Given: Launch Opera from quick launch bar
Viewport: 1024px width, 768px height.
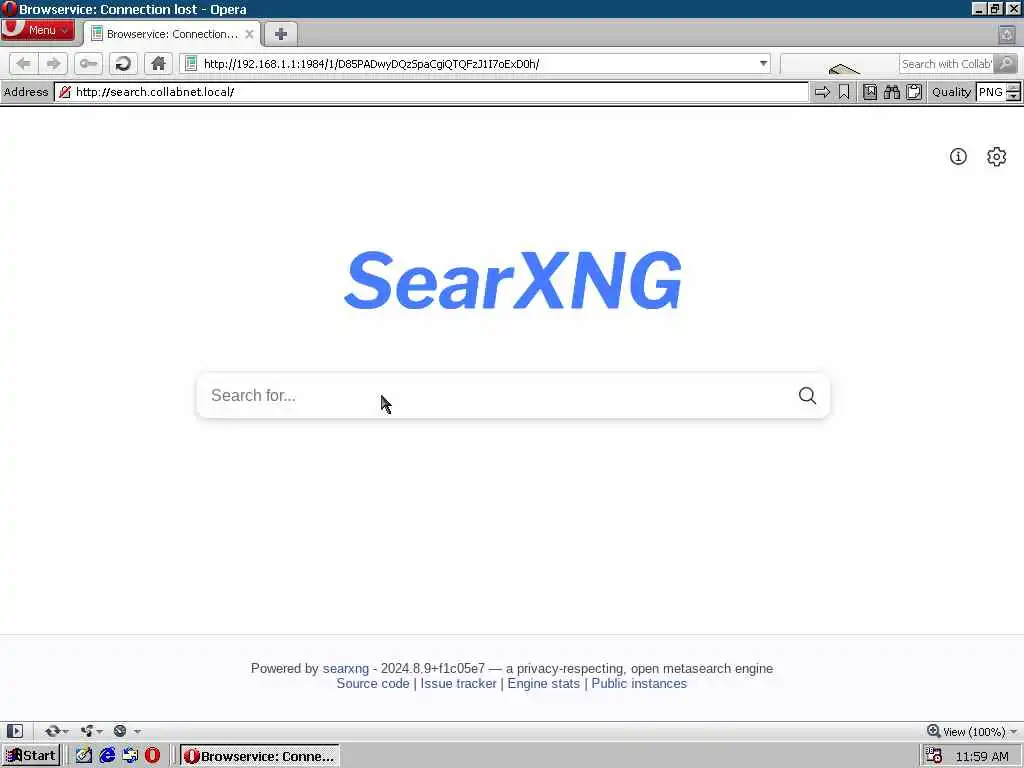Looking at the screenshot, I should click(153, 756).
